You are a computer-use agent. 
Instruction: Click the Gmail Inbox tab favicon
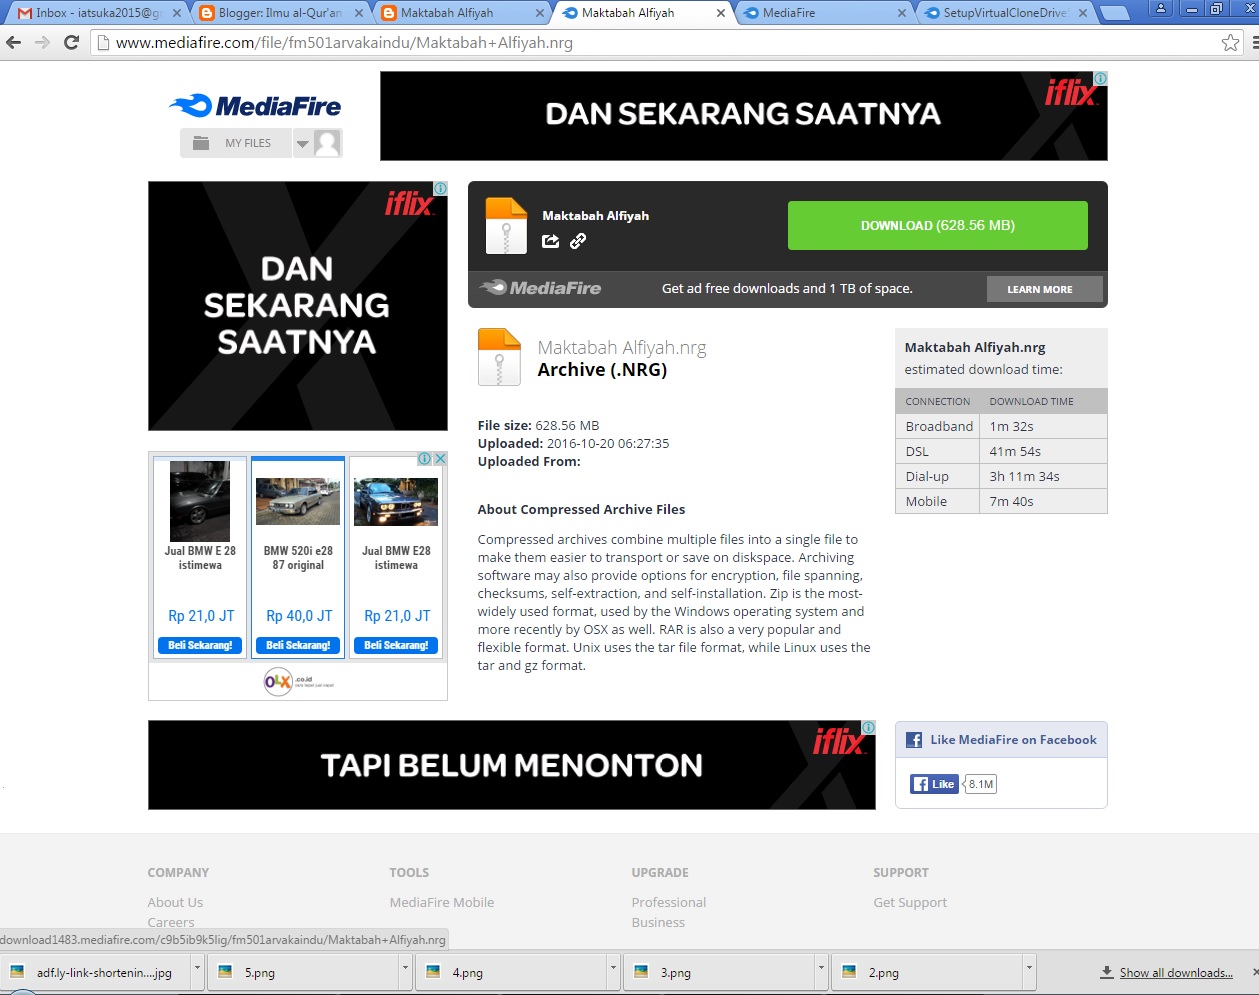tap(24, 13)
